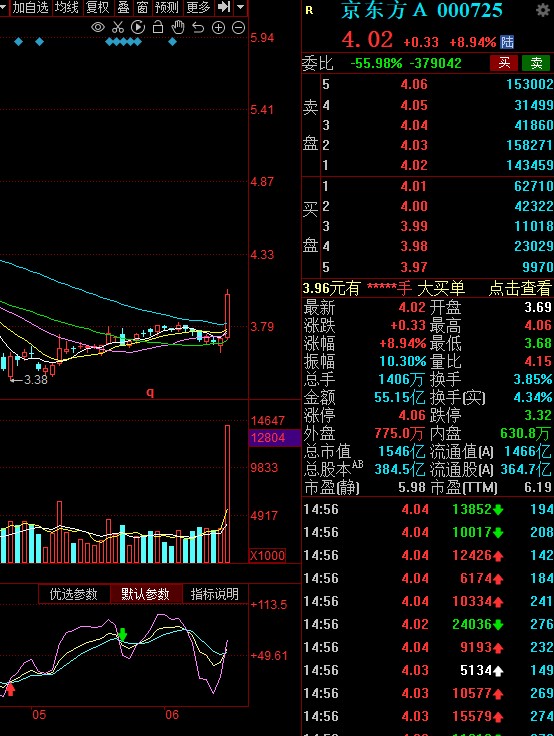Select the hand pan tool
Screen dimensions: 554x736
click(x=178, y=27)
